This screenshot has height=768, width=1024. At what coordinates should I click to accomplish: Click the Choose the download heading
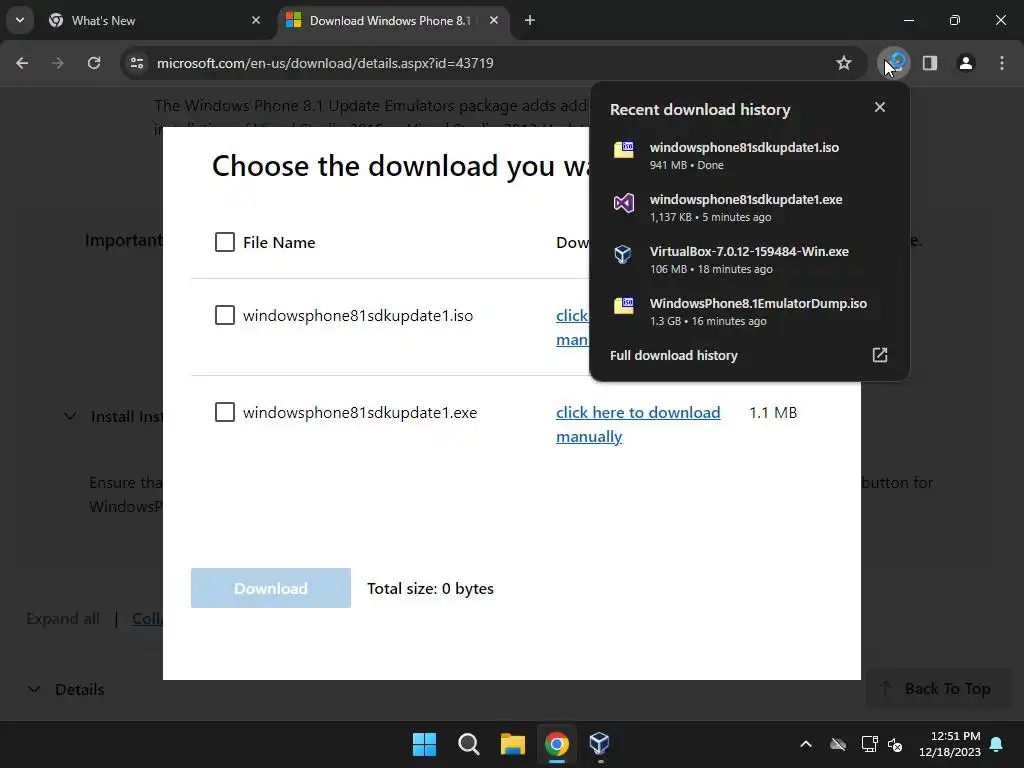tap(400, 166)
